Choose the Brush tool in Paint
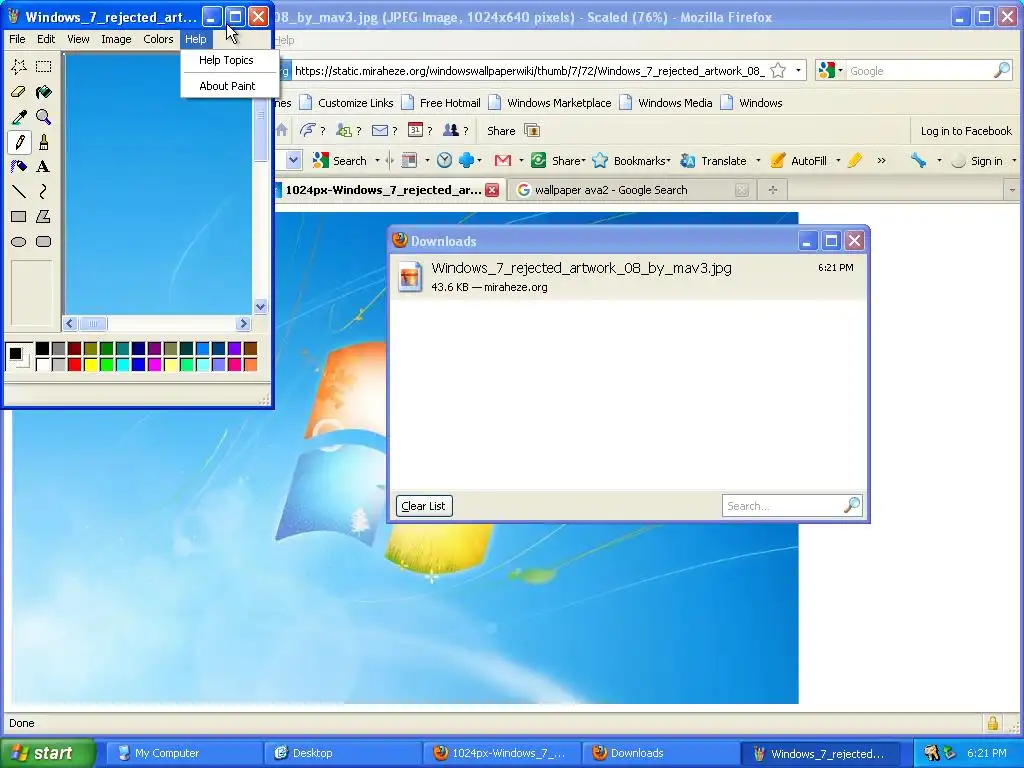This screenshot has height=768, width=1024. click(44, 142)
